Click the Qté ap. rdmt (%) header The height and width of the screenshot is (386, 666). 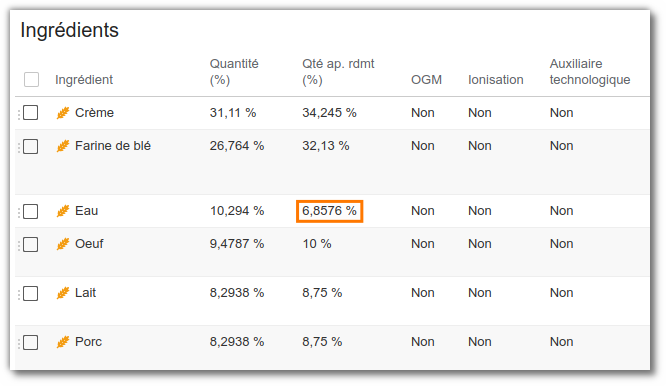pos(338,72)
